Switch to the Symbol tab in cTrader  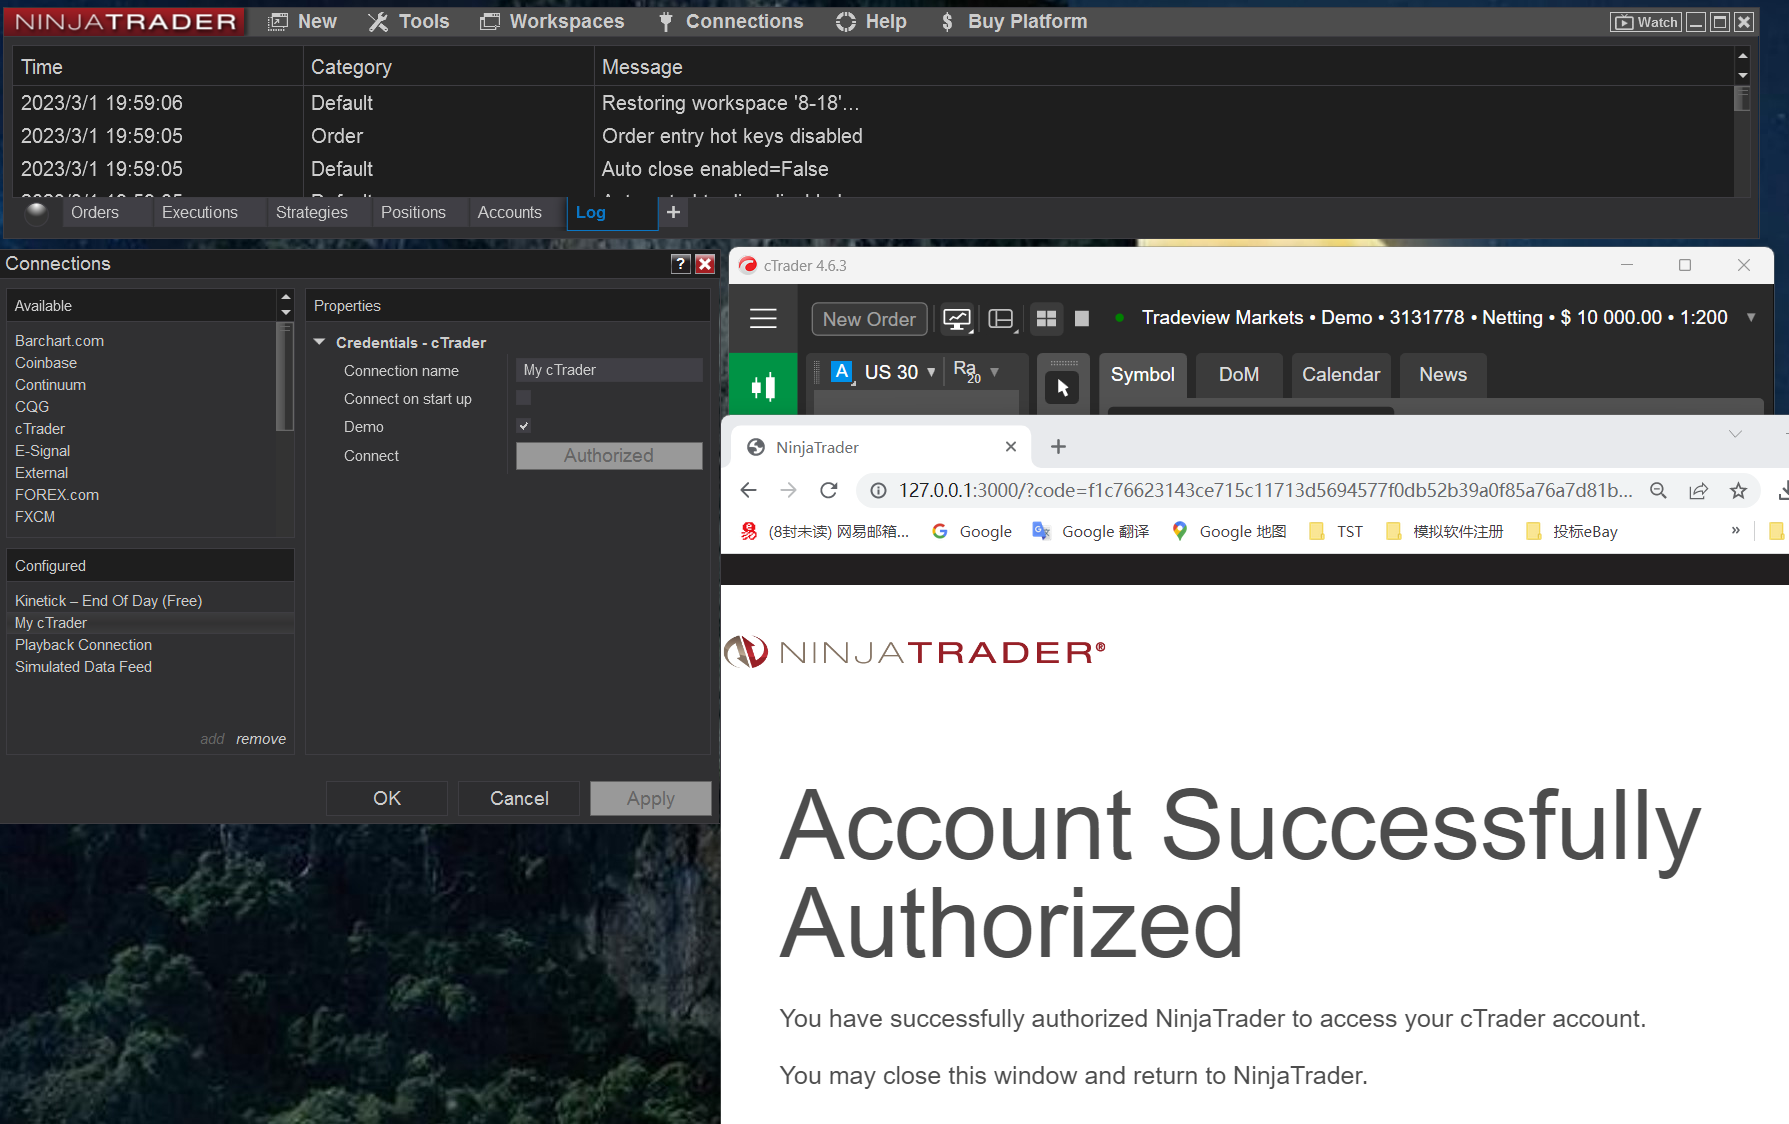[x=1142, y=375]
